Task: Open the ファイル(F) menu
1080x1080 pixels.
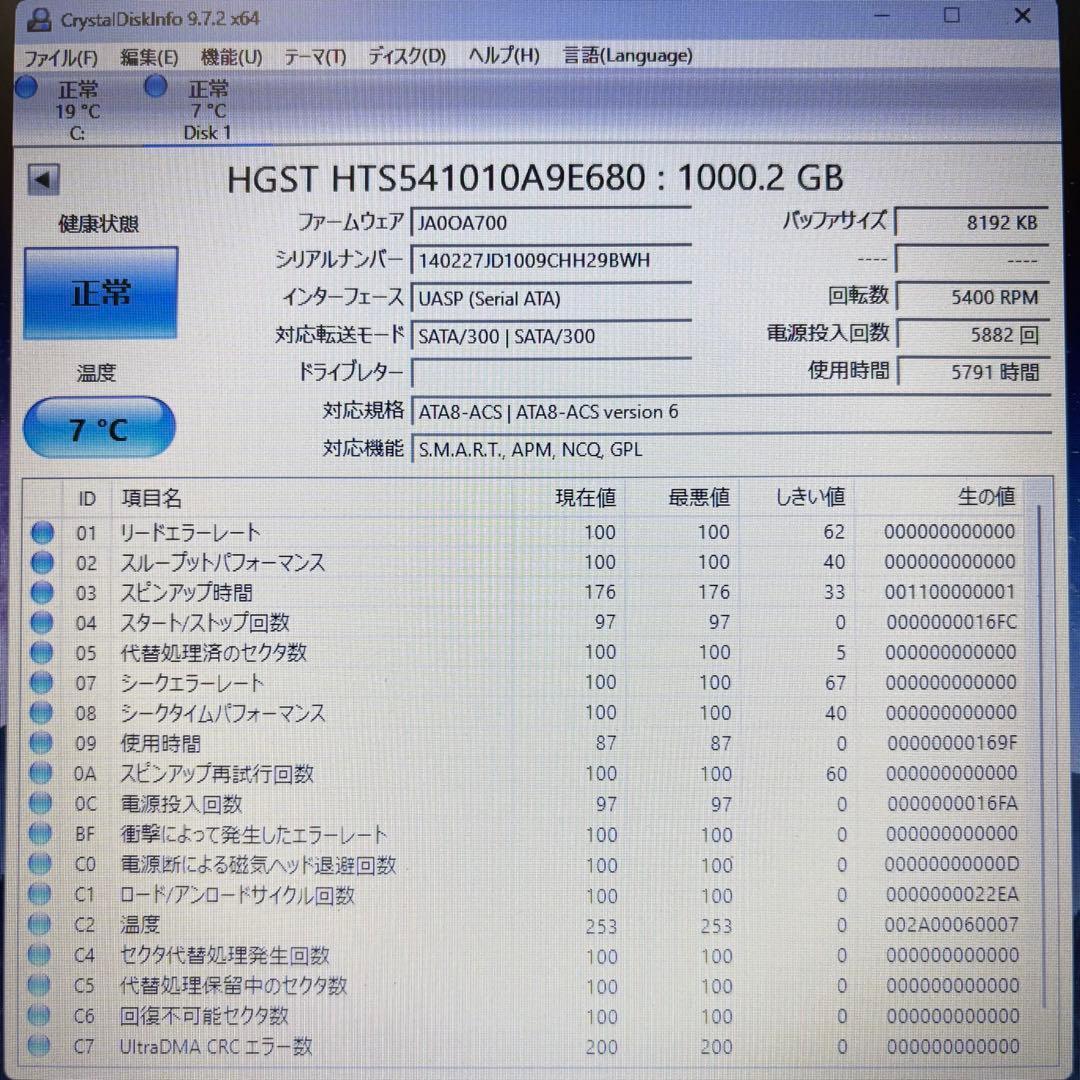Action: tap(60, 56)
